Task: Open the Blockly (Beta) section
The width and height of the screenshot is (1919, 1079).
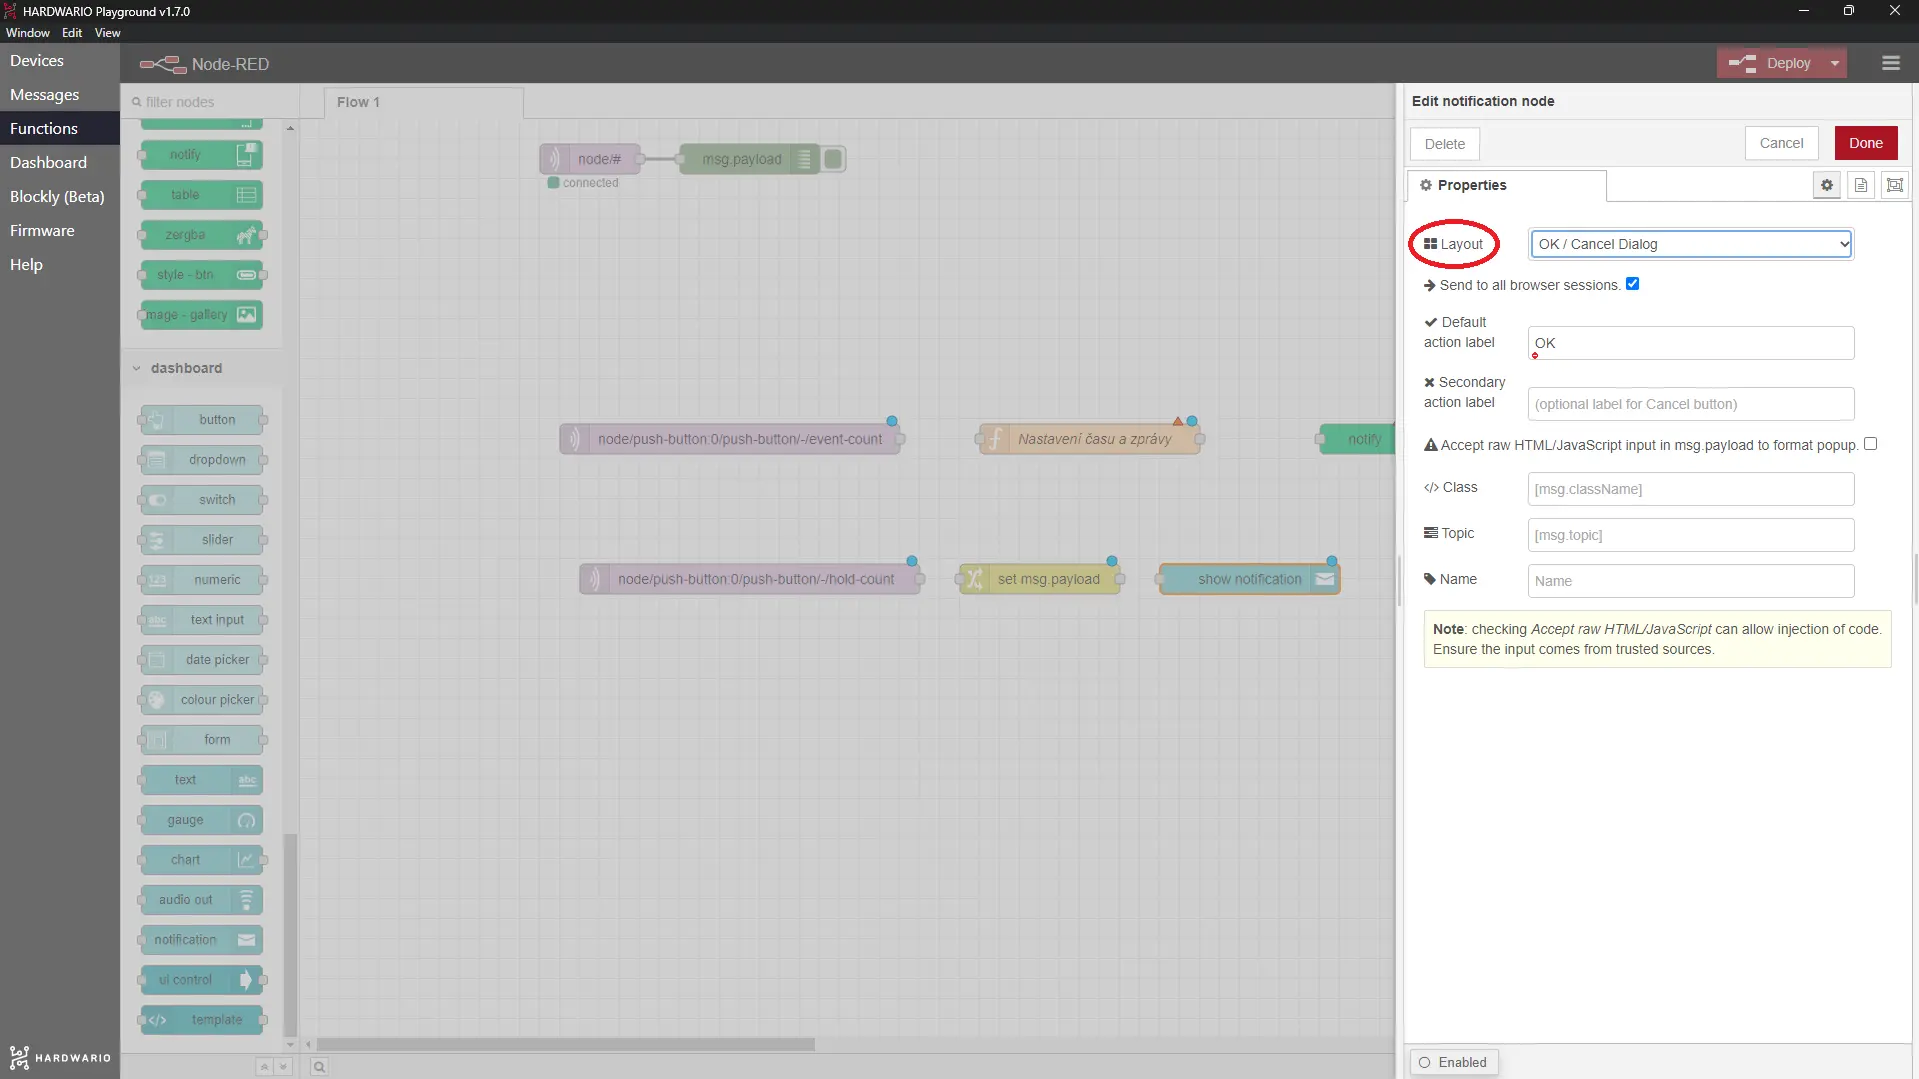Action: pyautogui.click(x=60, y=197)
